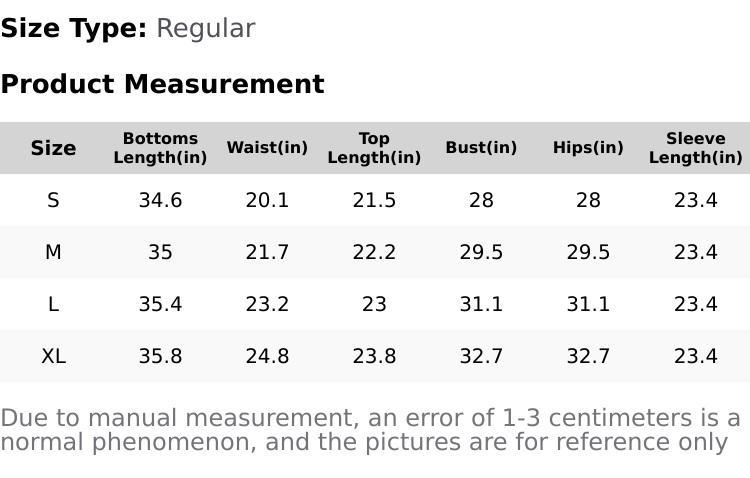The image size is (750, 478).
Task: Select the top length value 23 for L
Action: (x=374, y=304)
